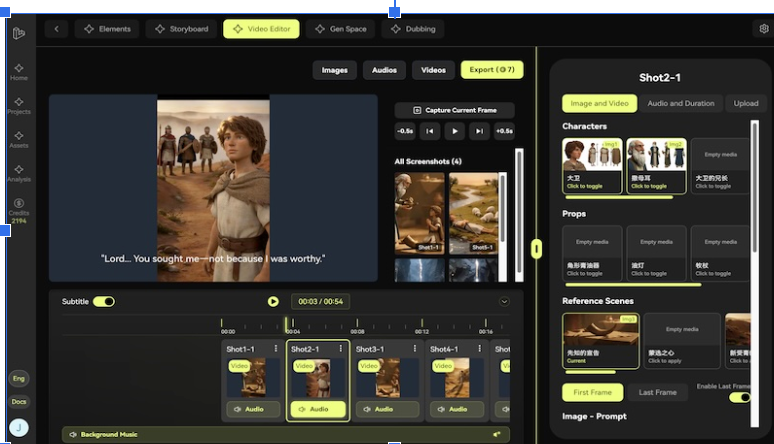Image resolution: width=774 pixels, height=444 pixels.
Task: Jump to the next frame
Action: coord(479,131)
